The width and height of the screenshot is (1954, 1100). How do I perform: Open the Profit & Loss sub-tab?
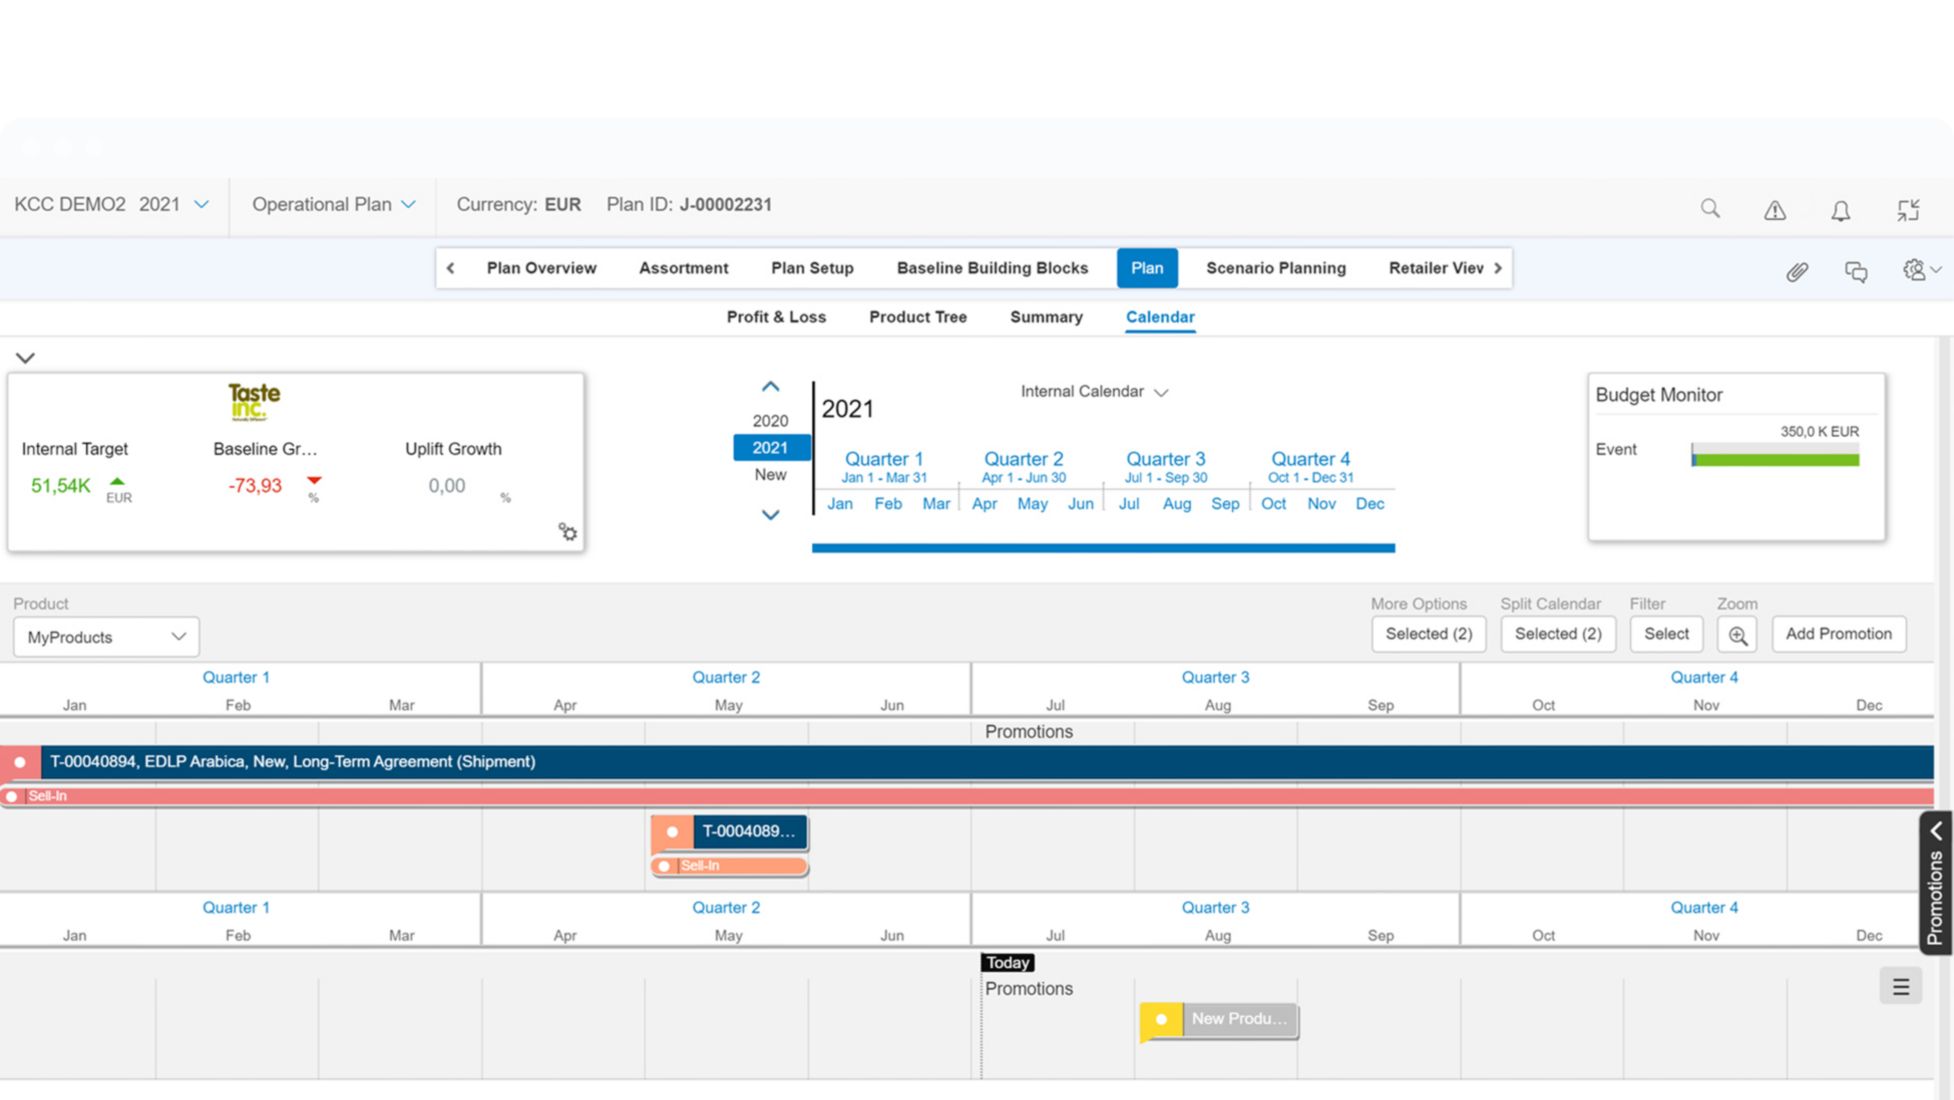776,317
